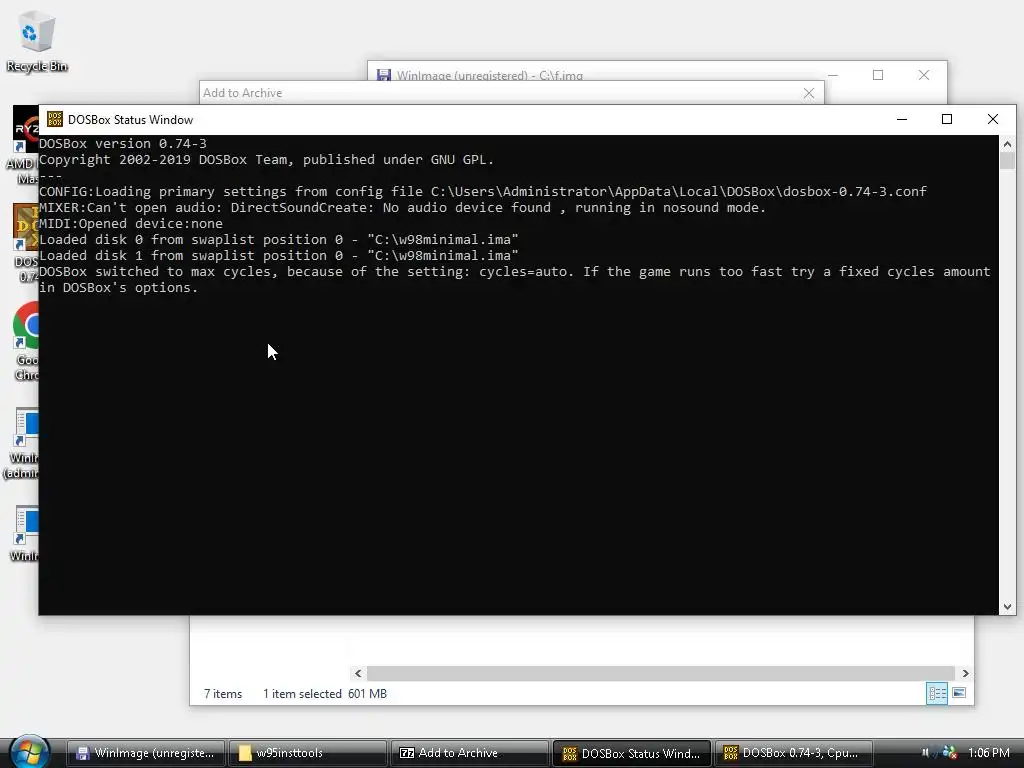Image resolution: width=1024 pixels, height=768 pixels.
Task: Activate DOSBox Status Window taskbar button
Action: (632, 753)
